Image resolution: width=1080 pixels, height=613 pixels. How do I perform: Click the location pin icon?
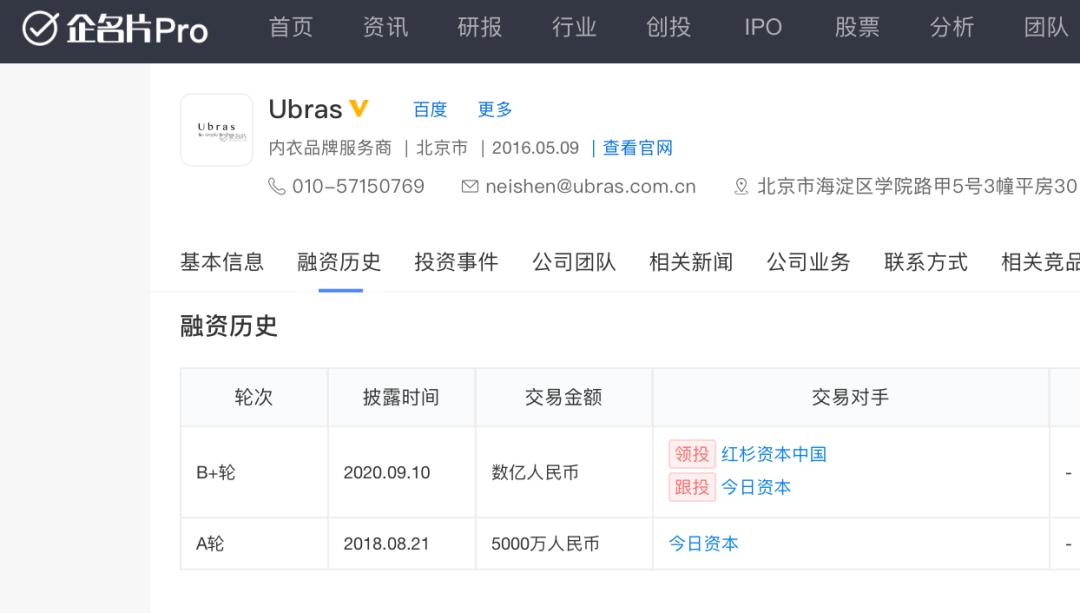click(x=741, y=187)
